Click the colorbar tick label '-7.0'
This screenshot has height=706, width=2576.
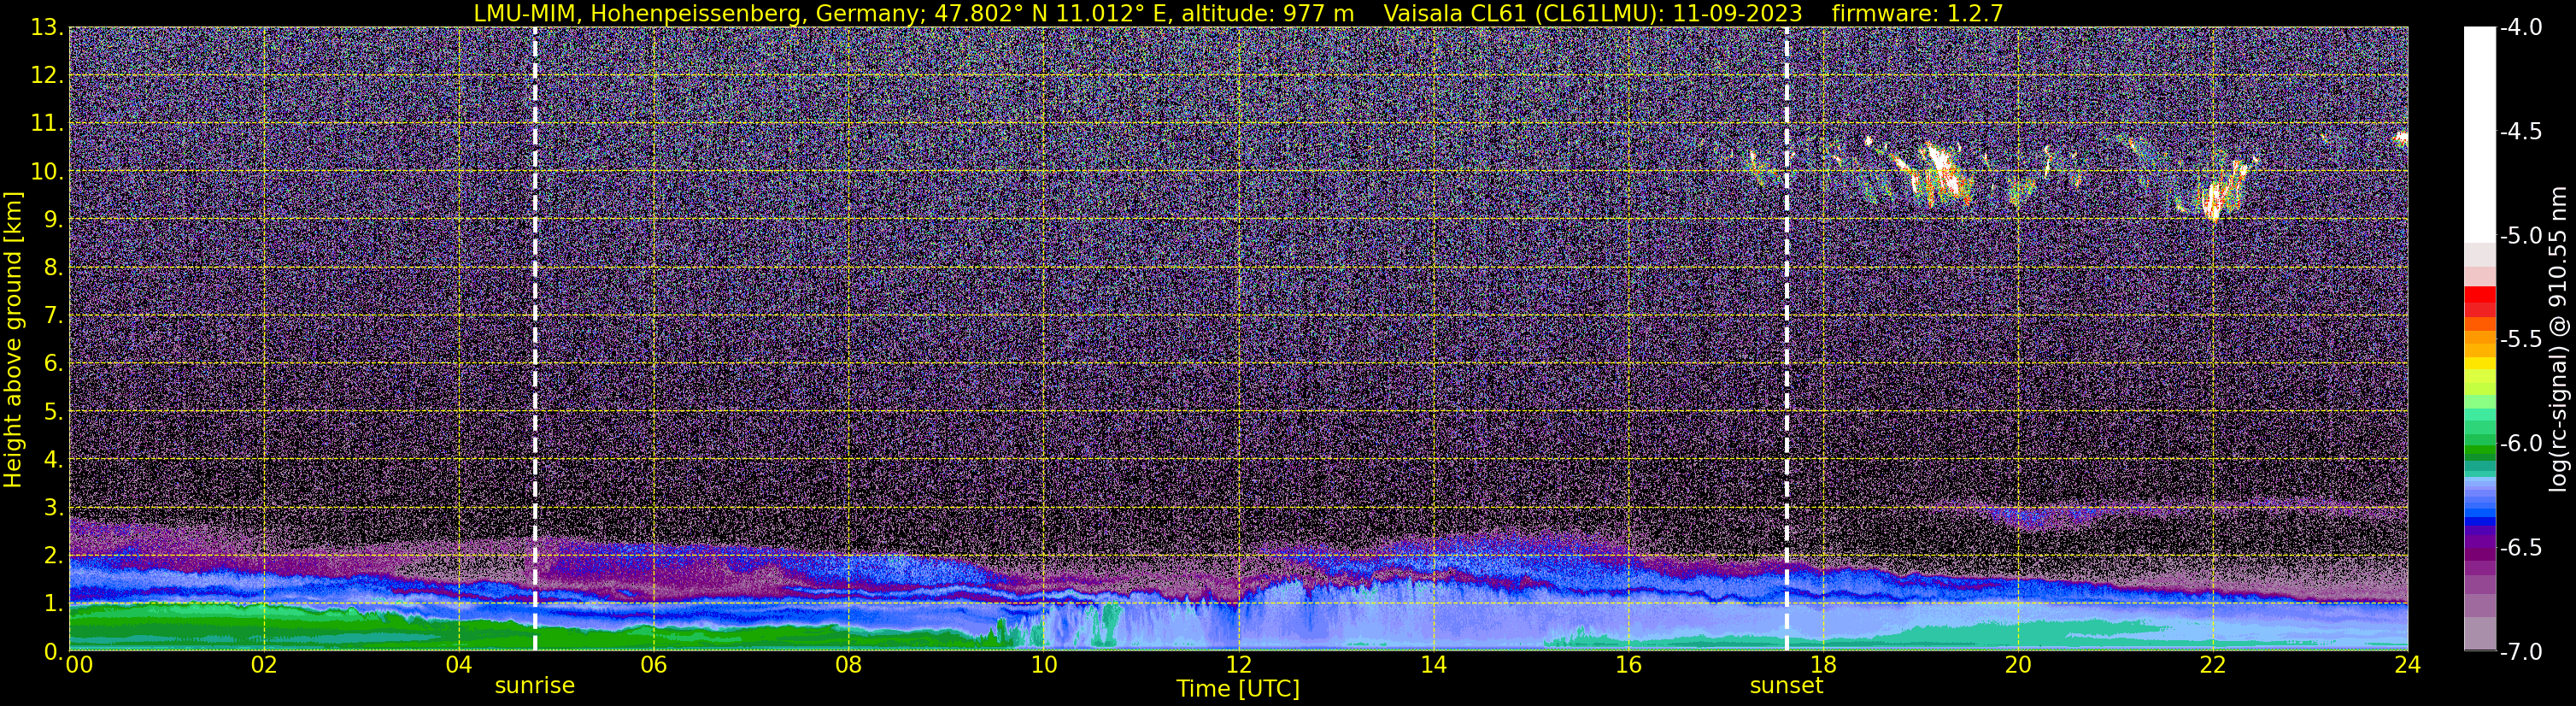click(2521, 652)
